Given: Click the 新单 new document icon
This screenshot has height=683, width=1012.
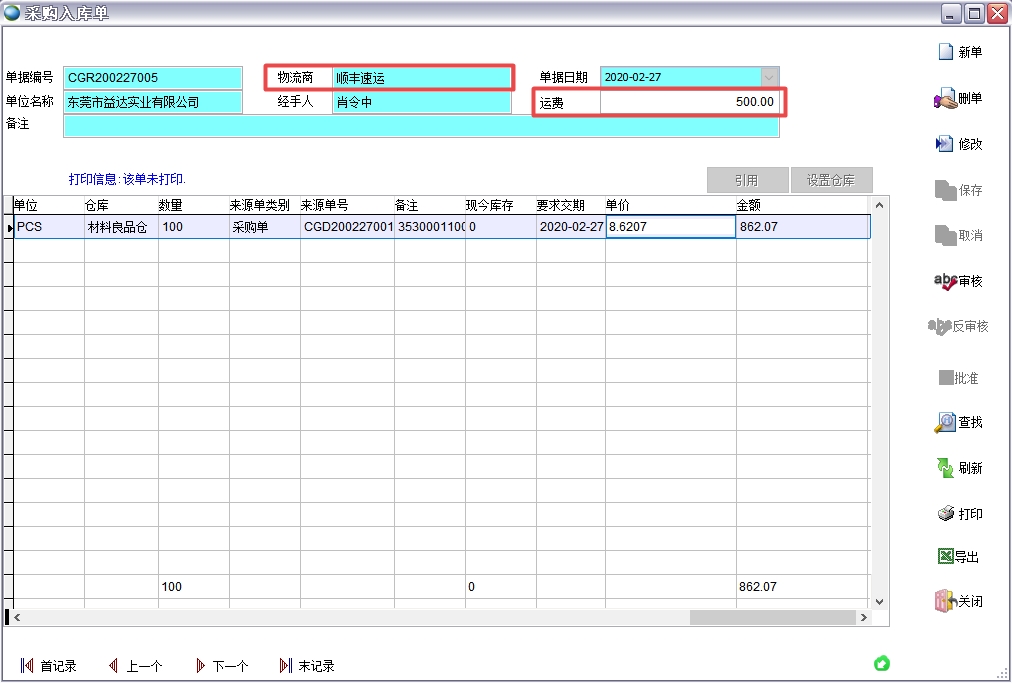Looking at the screenshot, I should (x=945, y=52).
